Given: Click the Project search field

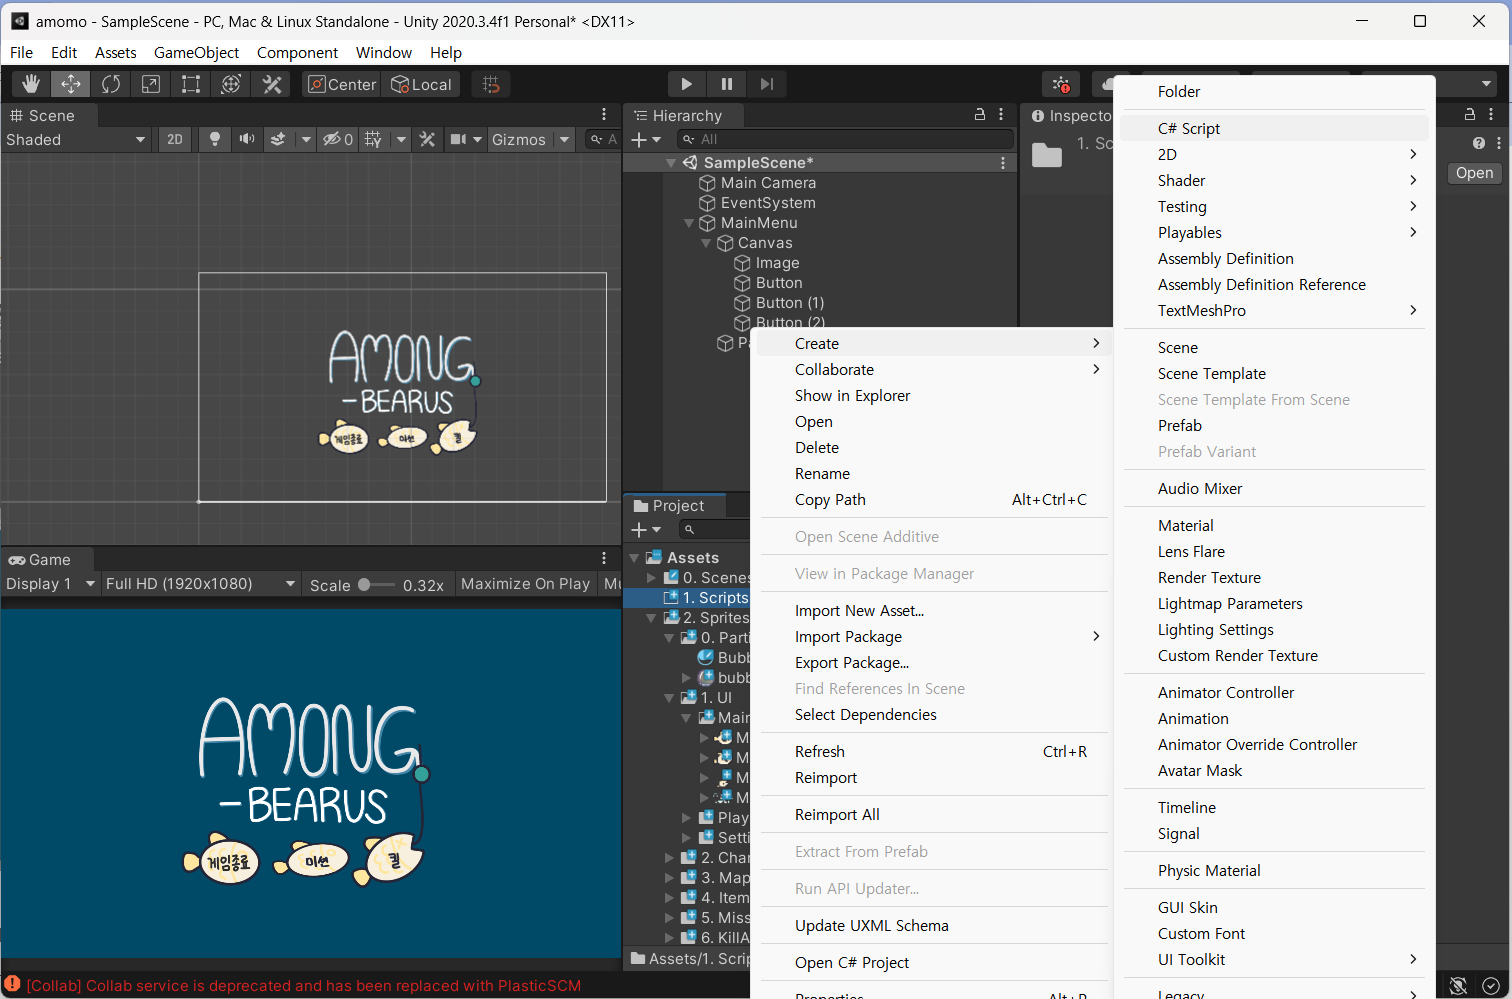Looking at the screenshot, I should click(715, 529).
